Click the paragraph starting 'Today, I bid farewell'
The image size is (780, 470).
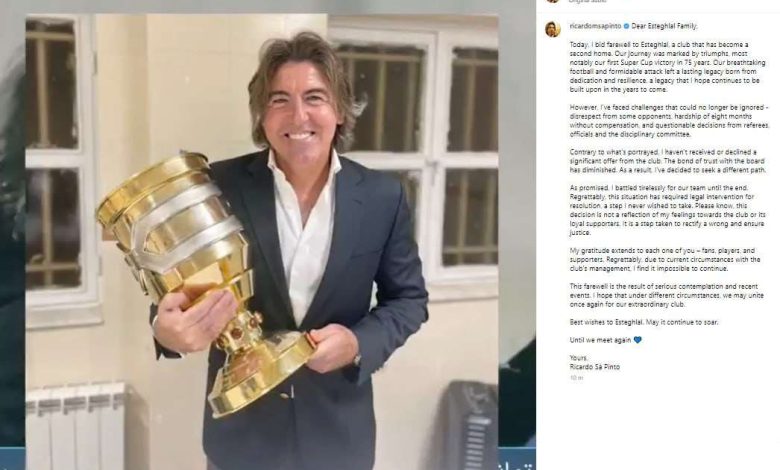coord(665,67)
